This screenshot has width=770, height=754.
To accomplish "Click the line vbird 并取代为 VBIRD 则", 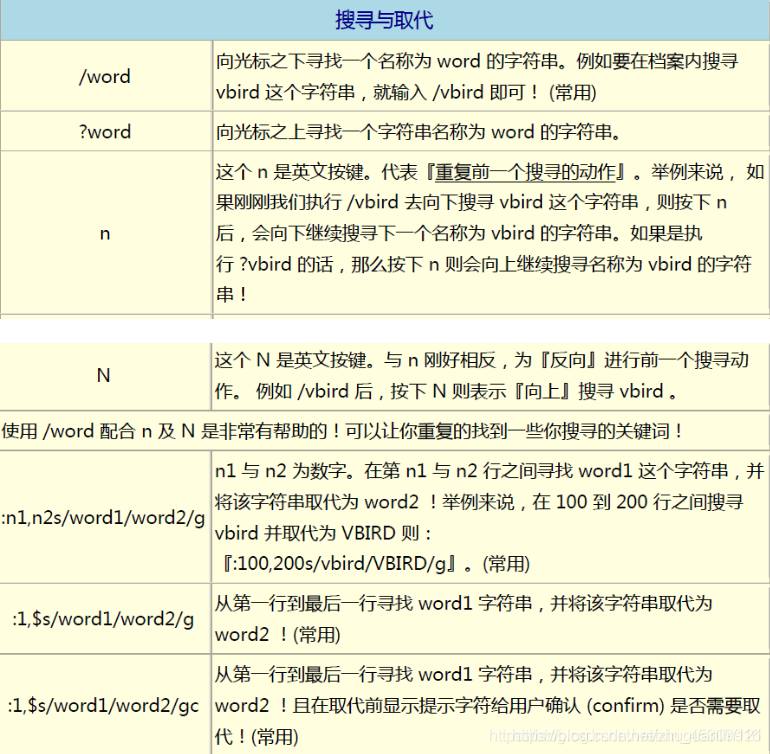I will pos(323,533).
